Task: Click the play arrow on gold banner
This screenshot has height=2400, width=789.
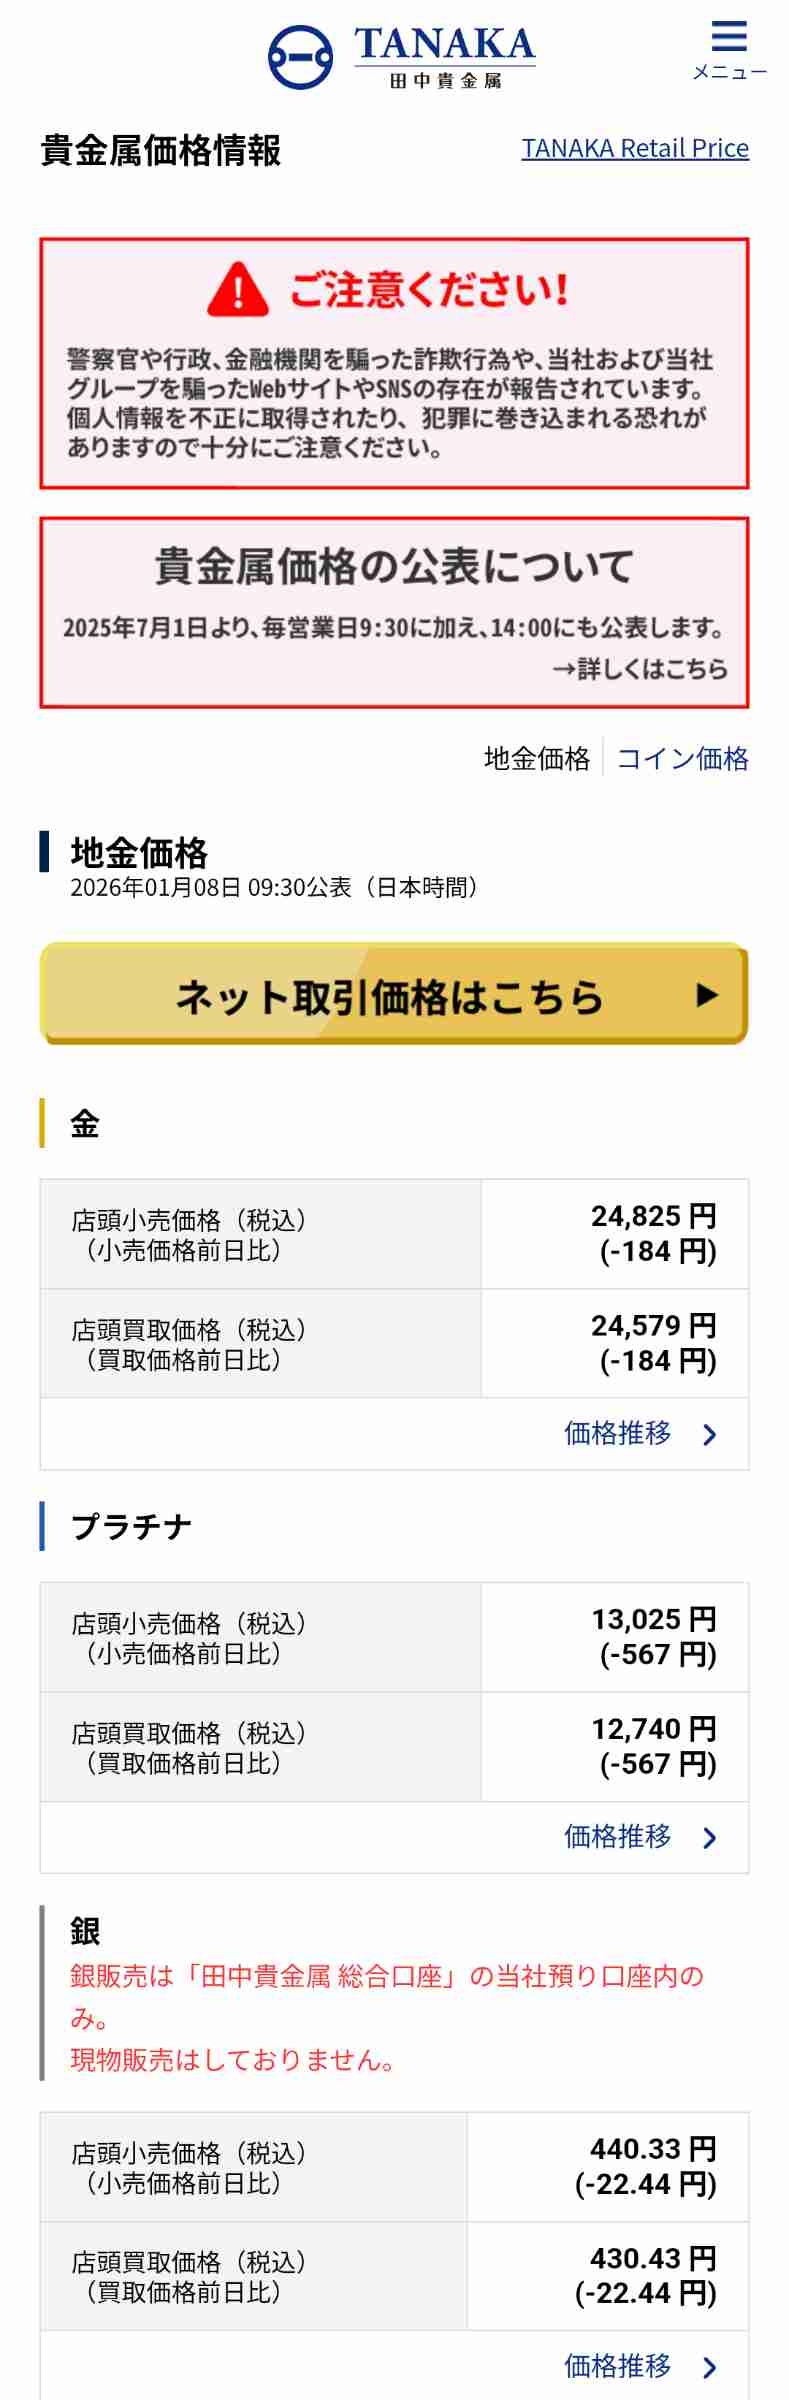Action: pos(707,995)
